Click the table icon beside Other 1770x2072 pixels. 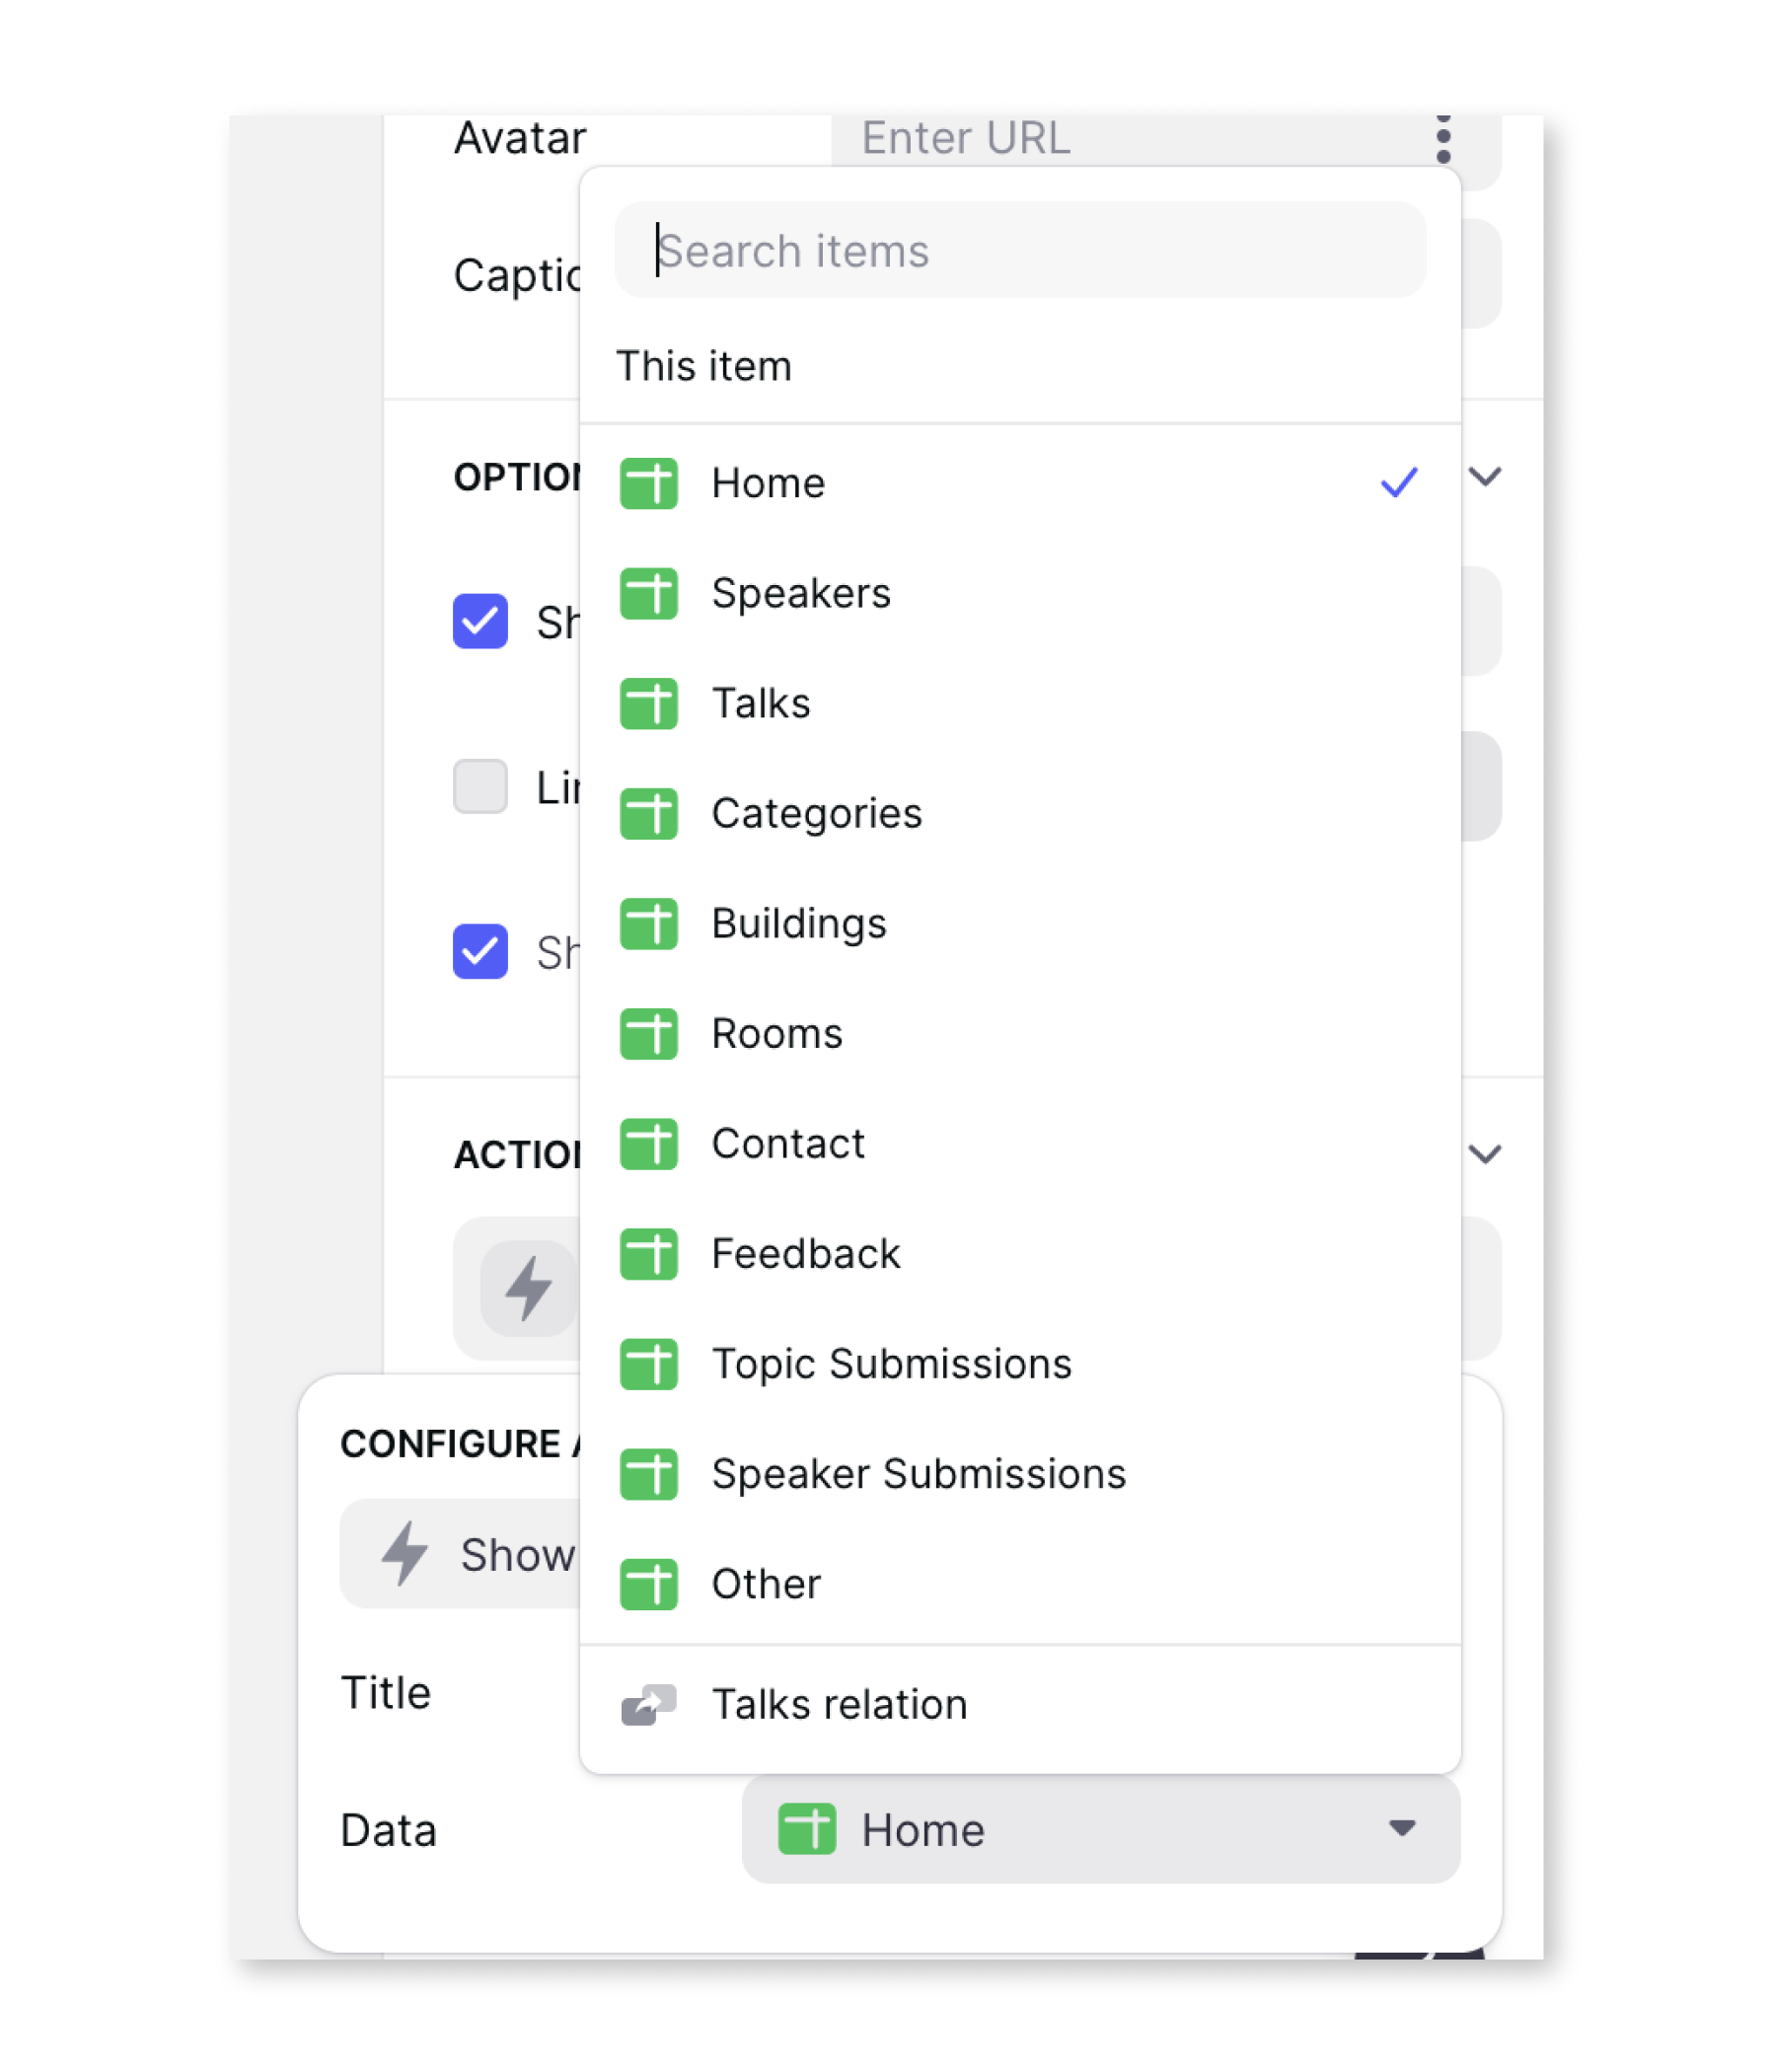[648, 1584]
